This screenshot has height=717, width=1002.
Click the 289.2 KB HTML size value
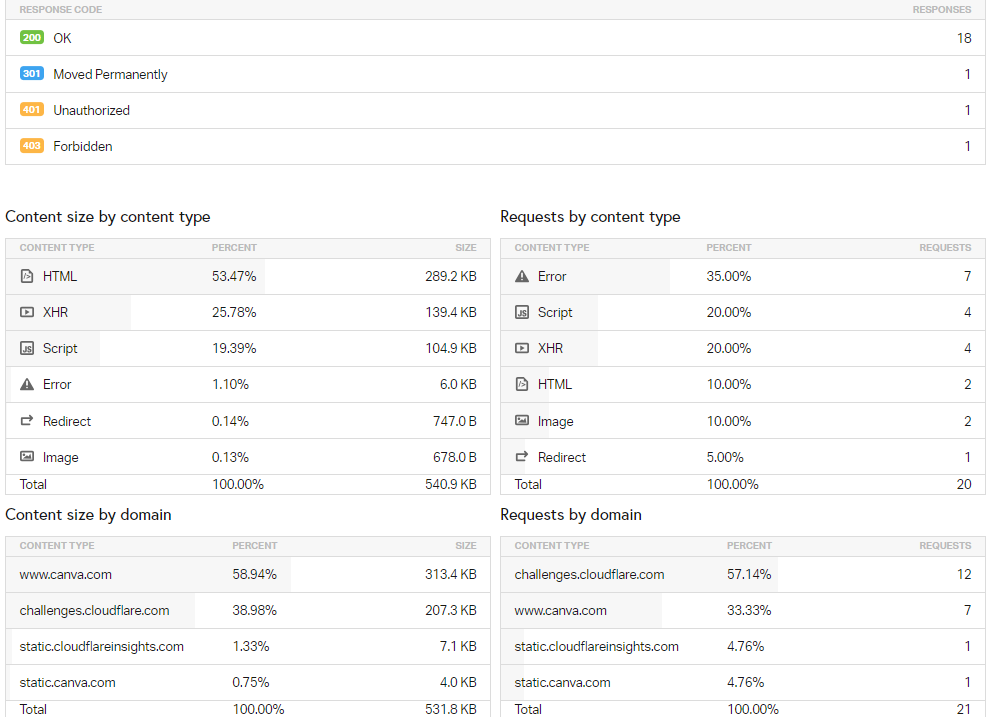coord(451,276)
